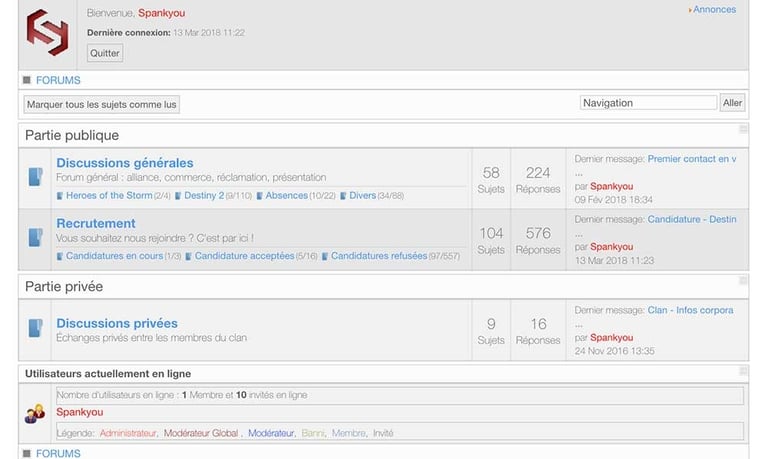The width and height of the screenshot is (768, 459).
Task: Click Marquer tous les sujets comme lus
Action: 102,104
